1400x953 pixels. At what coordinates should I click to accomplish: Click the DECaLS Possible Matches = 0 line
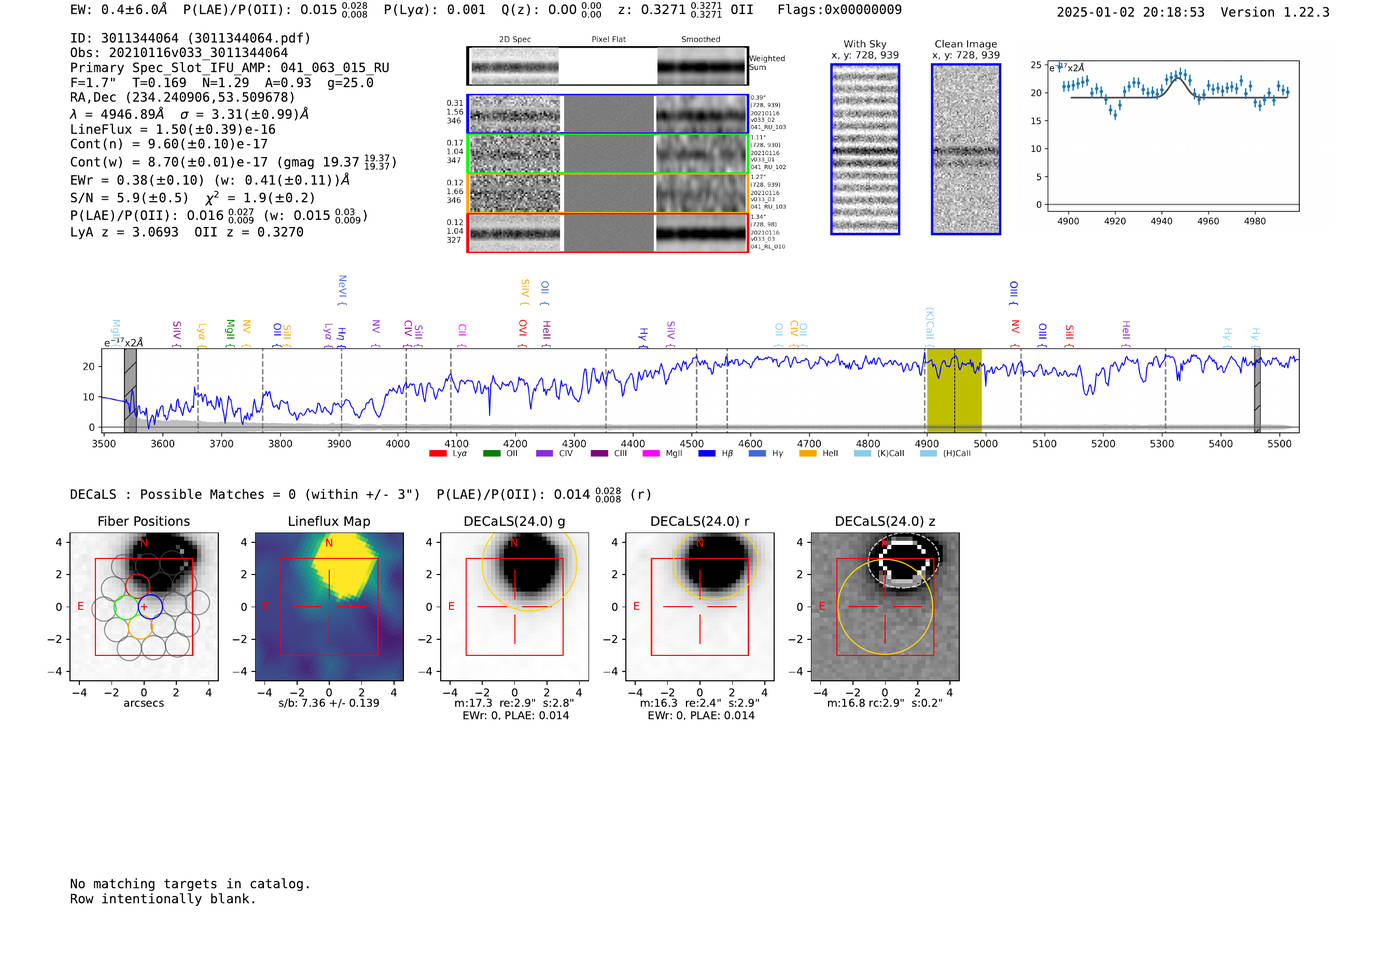pyautogui.click(x=245, y=494)
